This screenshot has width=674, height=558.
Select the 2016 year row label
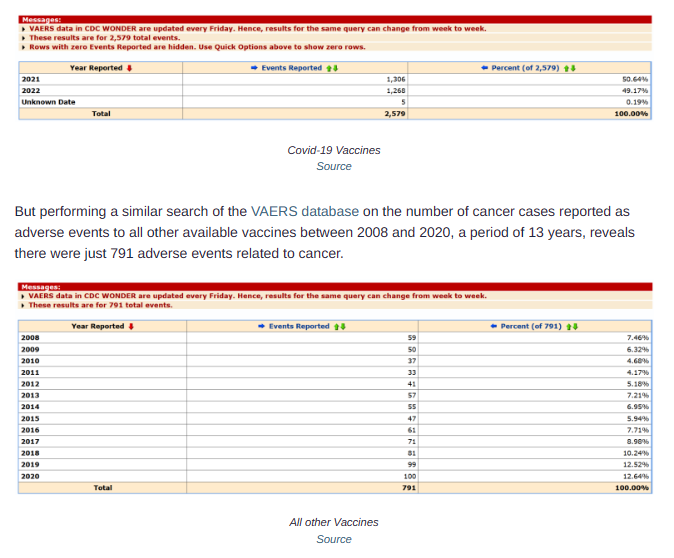click(30, 430)
